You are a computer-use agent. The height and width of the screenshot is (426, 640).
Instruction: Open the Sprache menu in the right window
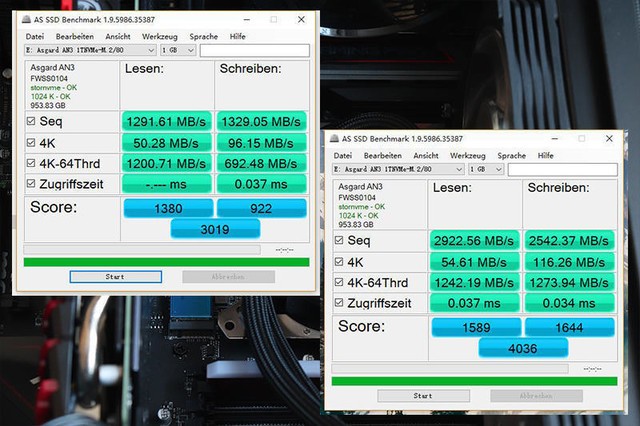pyautogui.click(x=511, y=155)
